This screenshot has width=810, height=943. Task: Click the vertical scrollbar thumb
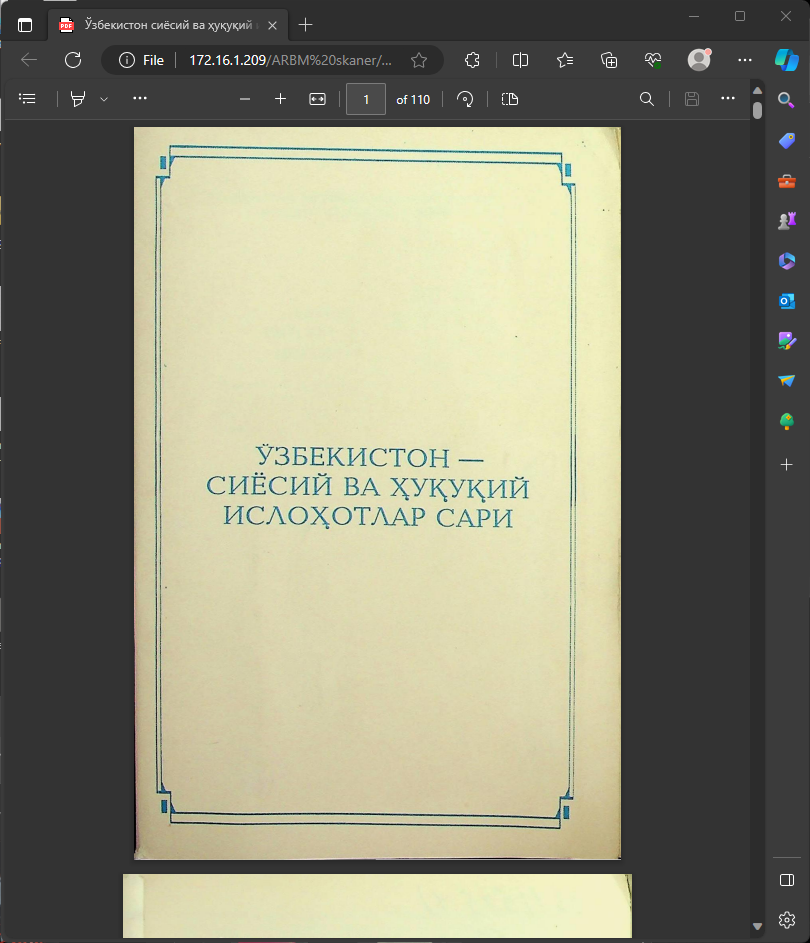click(x=758, y=110)
